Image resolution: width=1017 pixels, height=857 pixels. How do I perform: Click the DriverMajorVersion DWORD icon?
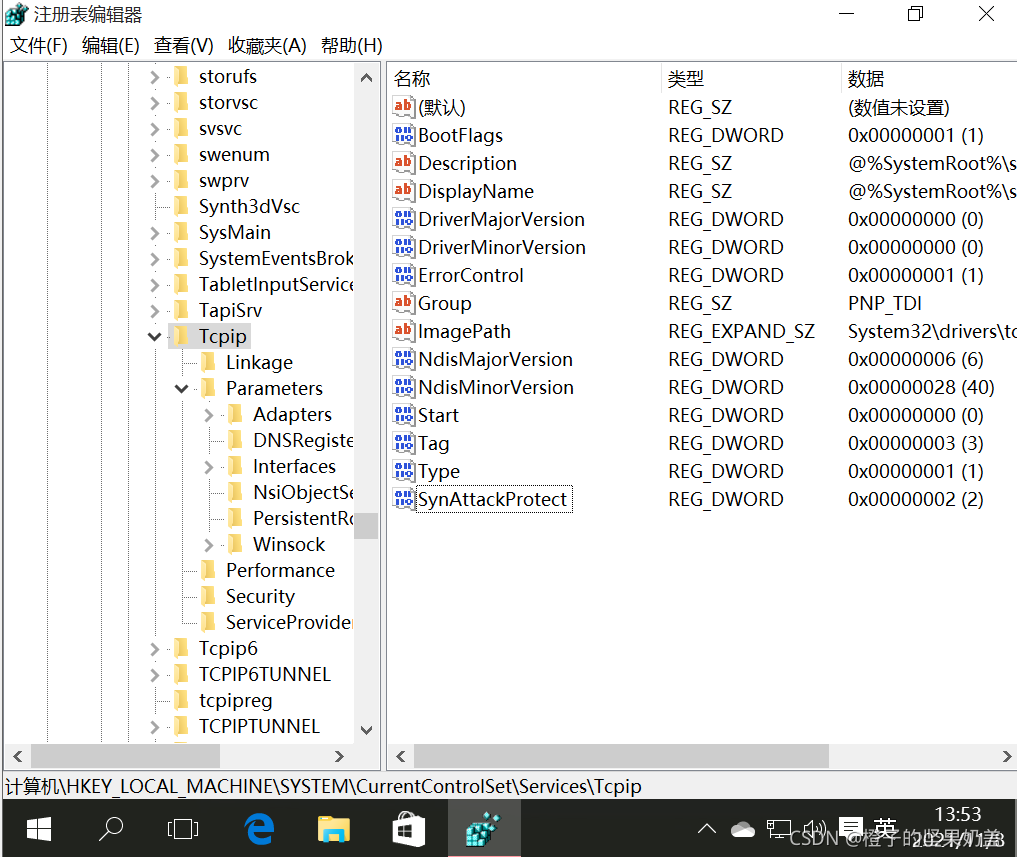click(x=403, y=219)
